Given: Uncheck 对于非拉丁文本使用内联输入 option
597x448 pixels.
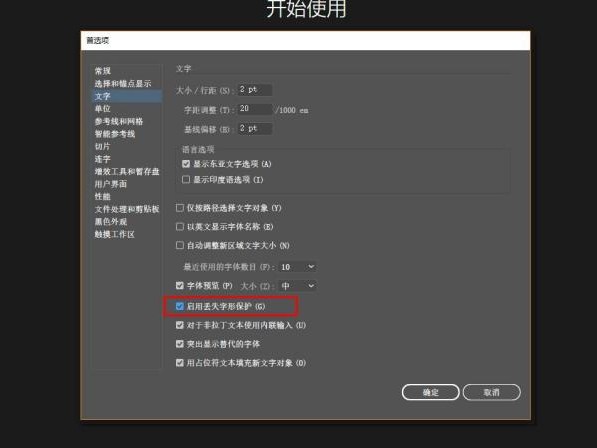Looking at the screenshot, I should tap(180, 325).
